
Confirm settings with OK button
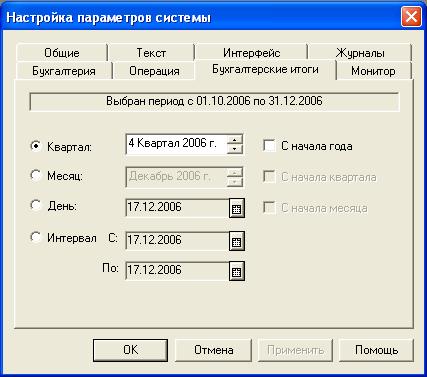130,350
